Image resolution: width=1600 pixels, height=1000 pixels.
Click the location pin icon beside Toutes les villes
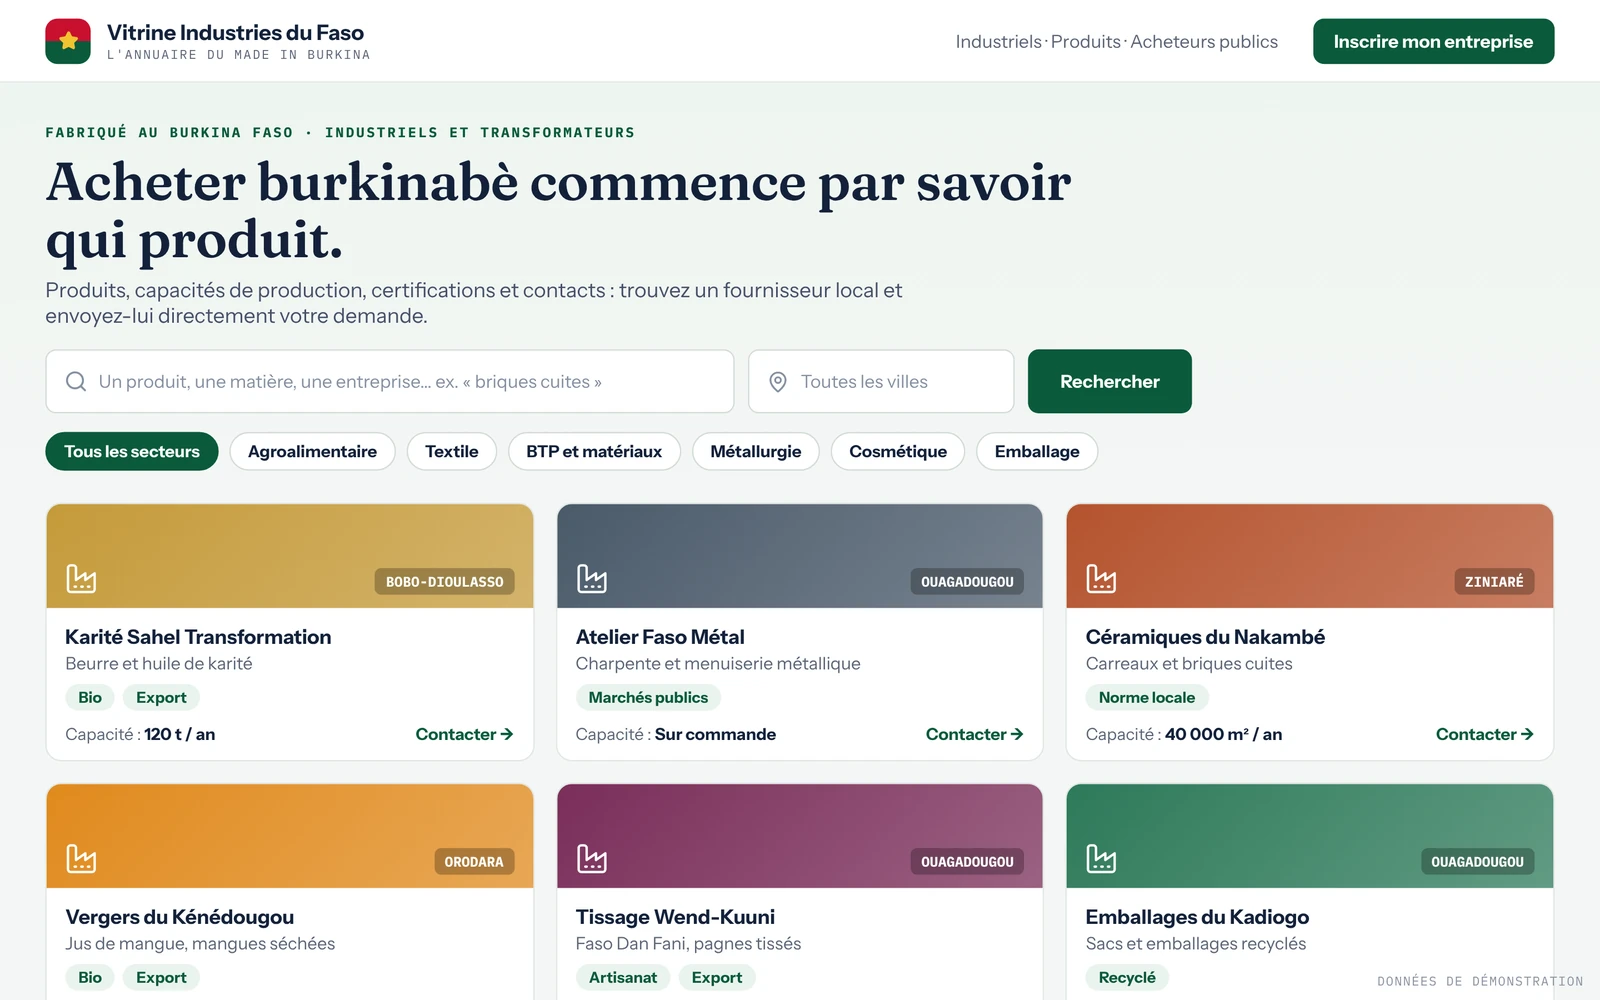point(777,381)
